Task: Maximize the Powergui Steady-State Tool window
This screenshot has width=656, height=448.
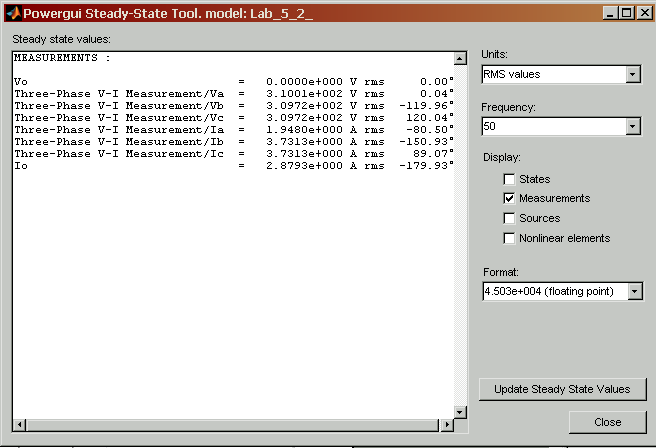Action: 627,13
